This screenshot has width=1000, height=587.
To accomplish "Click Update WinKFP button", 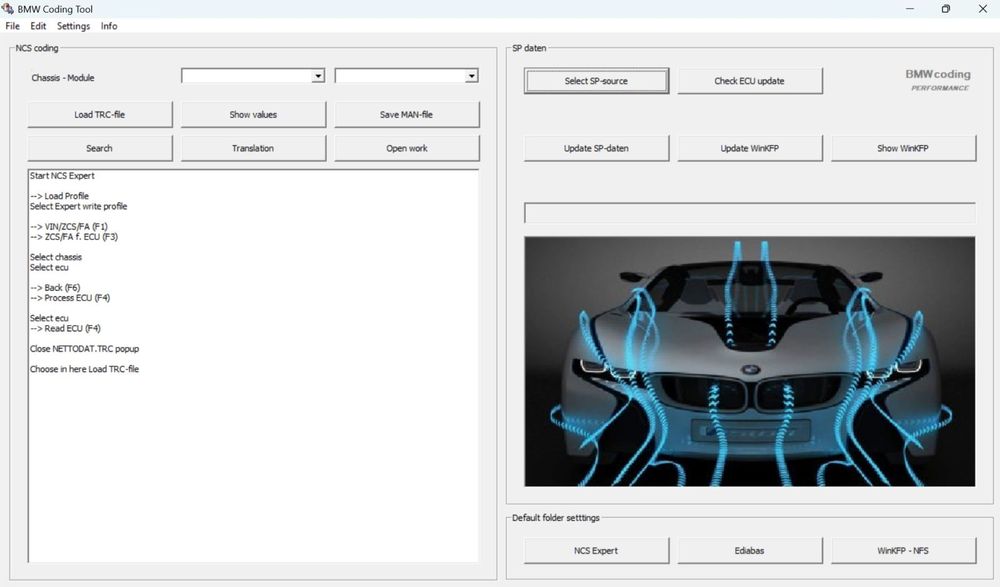I will [x=749, y=148].
